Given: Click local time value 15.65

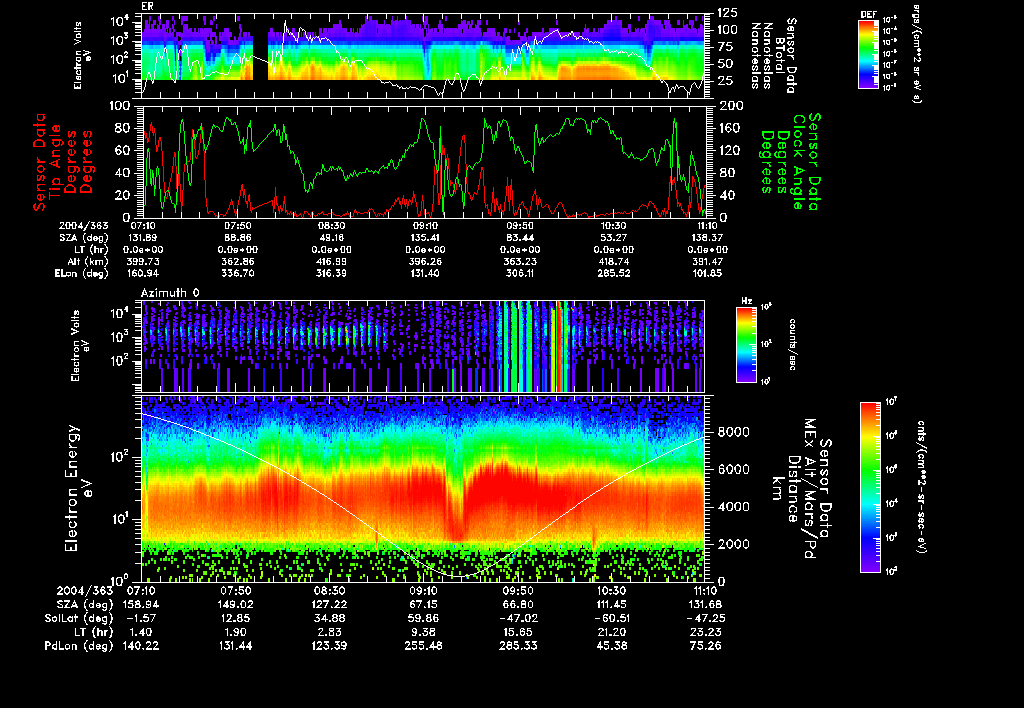Looking at the screenshot, I should click(517, 632).
